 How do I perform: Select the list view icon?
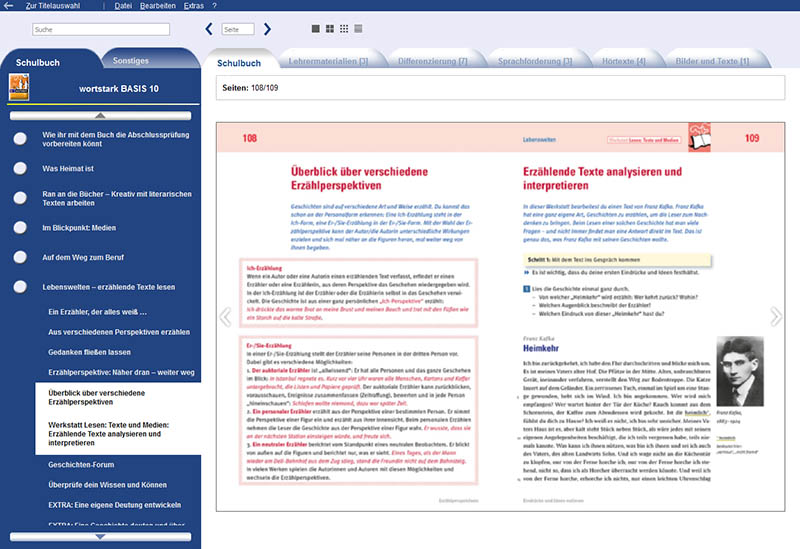click(359, 29)
